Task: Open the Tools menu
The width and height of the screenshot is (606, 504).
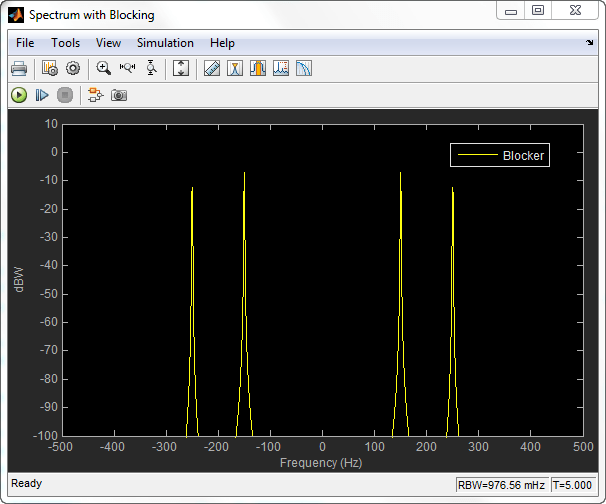Action: 66,43
